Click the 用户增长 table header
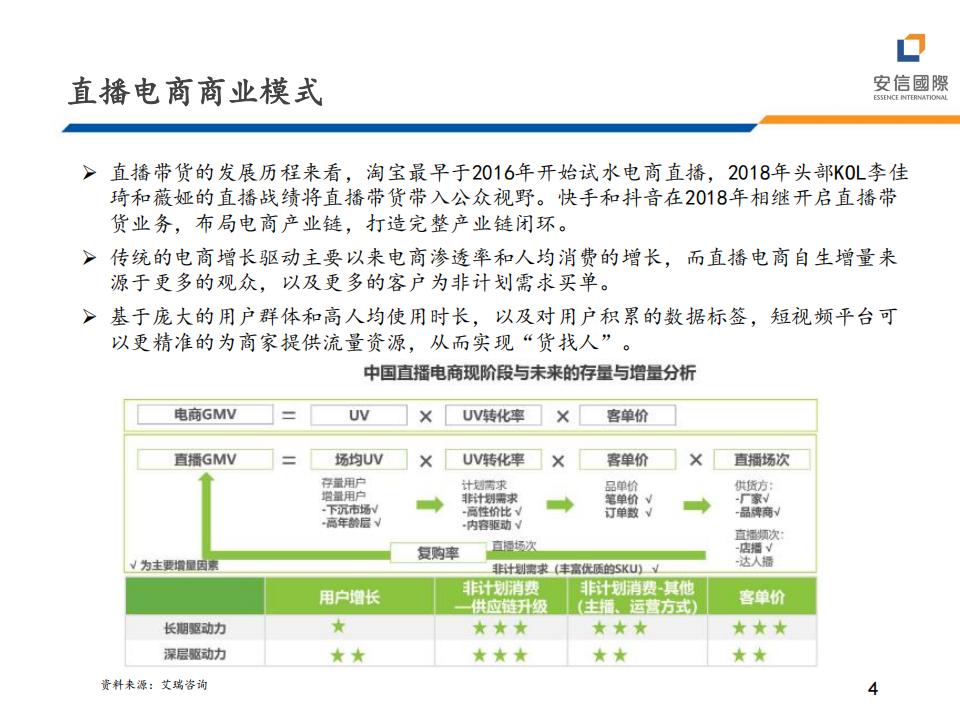This screenshot has width=960, height=720. click(x=350, y=597)
